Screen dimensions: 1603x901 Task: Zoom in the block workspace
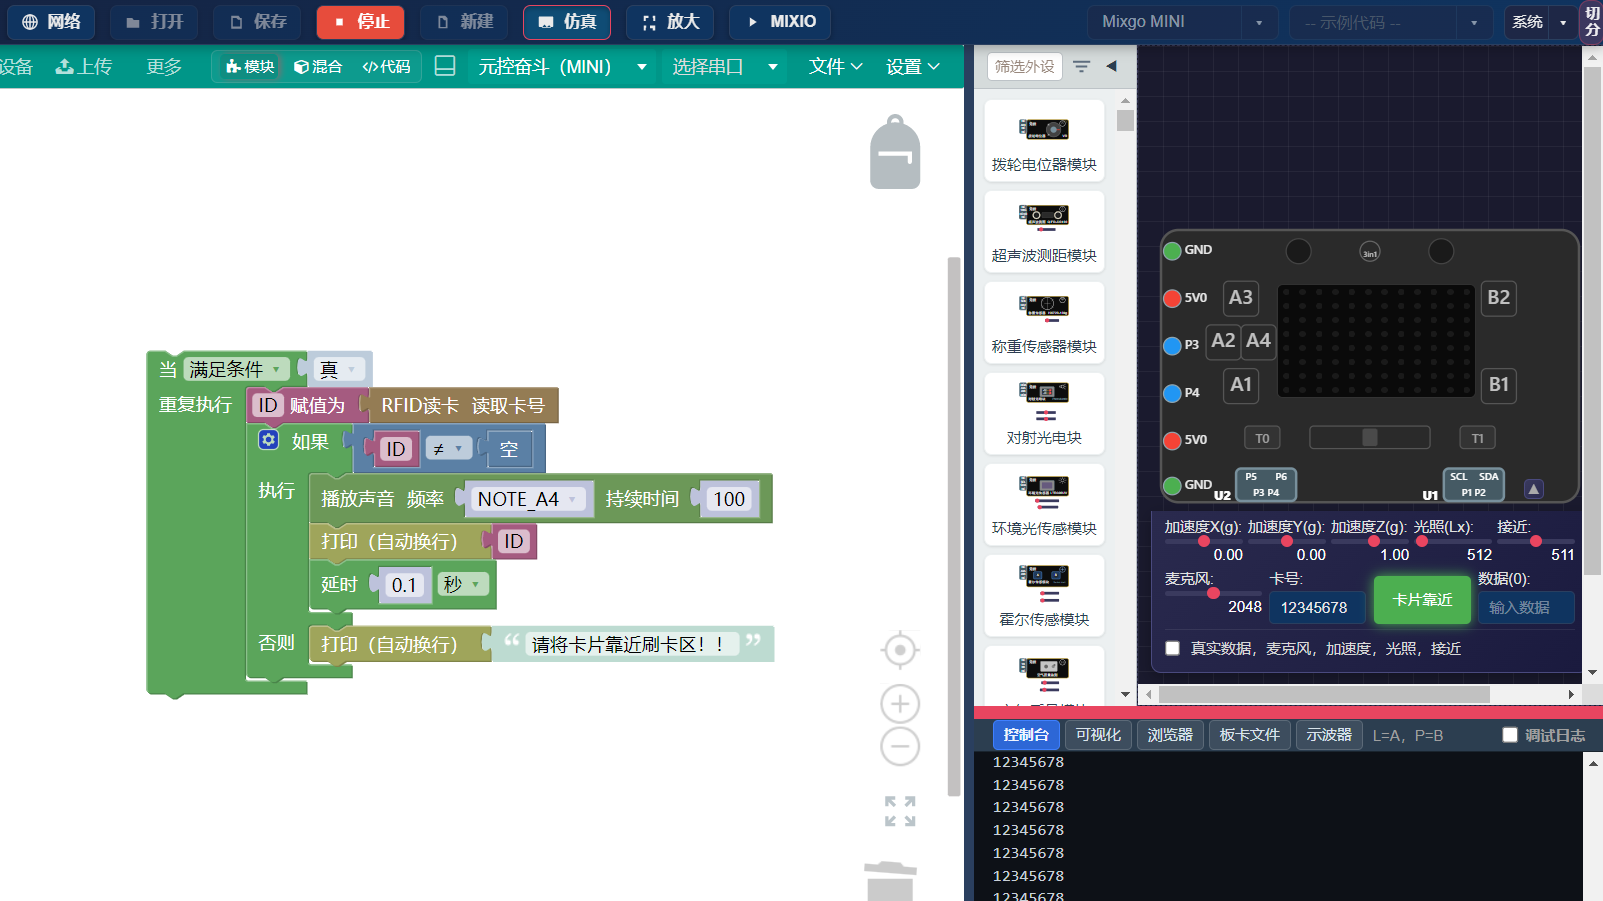[x=900, y=704]
